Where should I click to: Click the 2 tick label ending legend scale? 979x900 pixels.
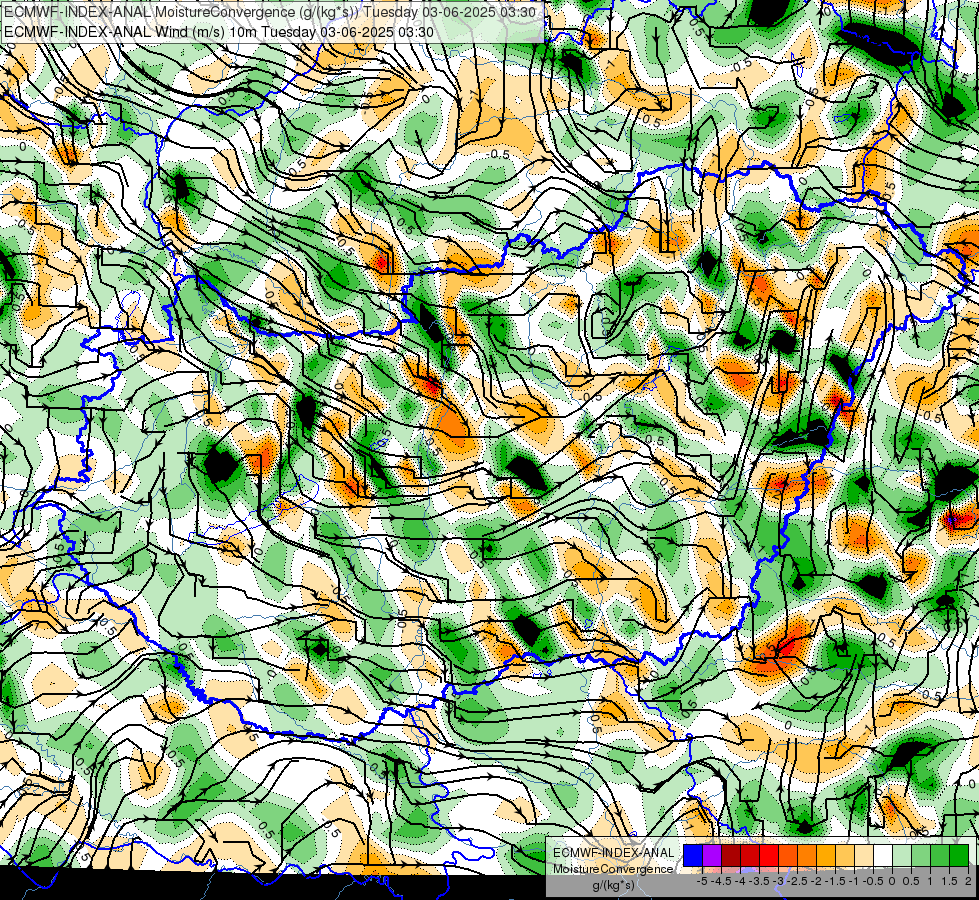click(x=968, y=881)
